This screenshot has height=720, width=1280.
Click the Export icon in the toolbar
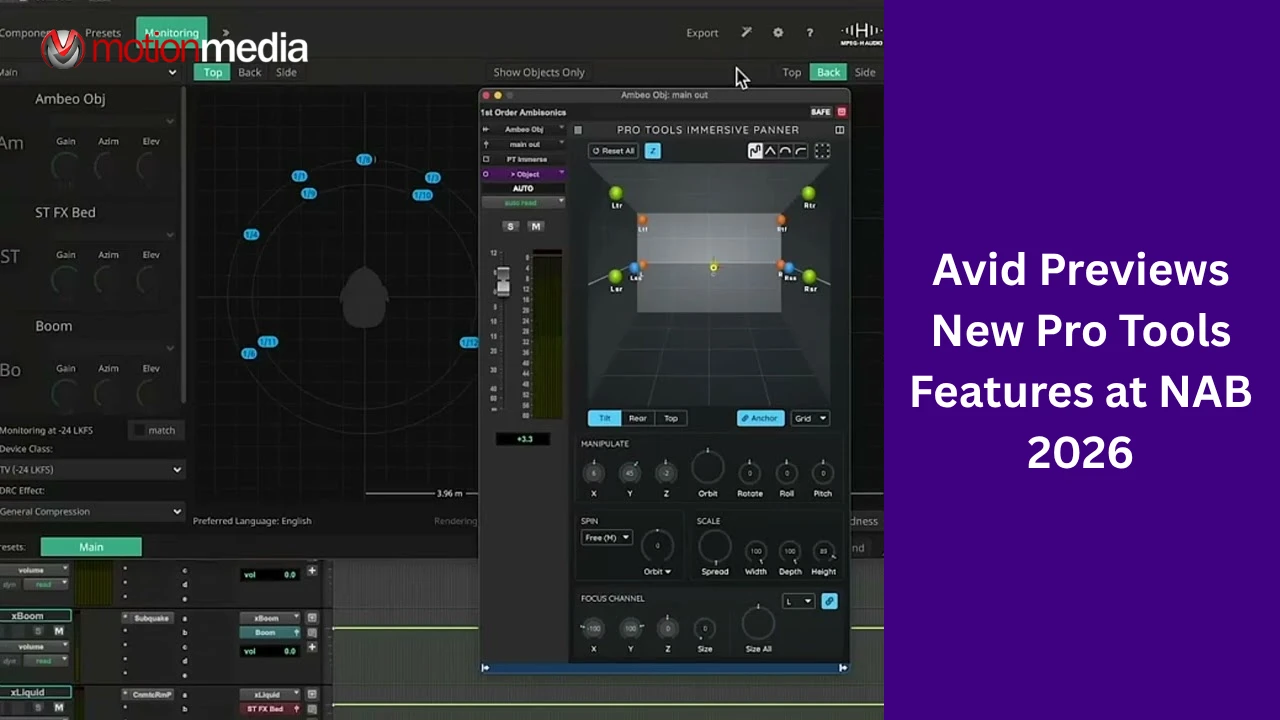pos(702,33)
